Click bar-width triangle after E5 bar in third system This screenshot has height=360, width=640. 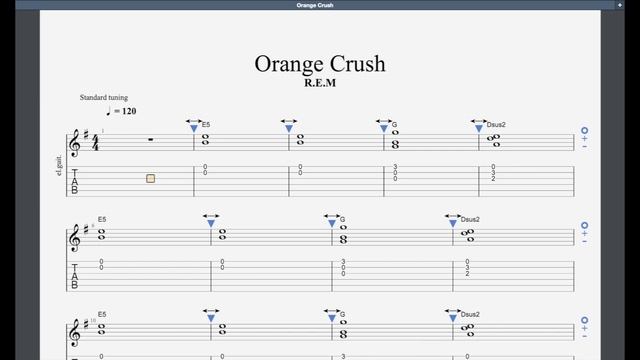click(x=211, y=318)
